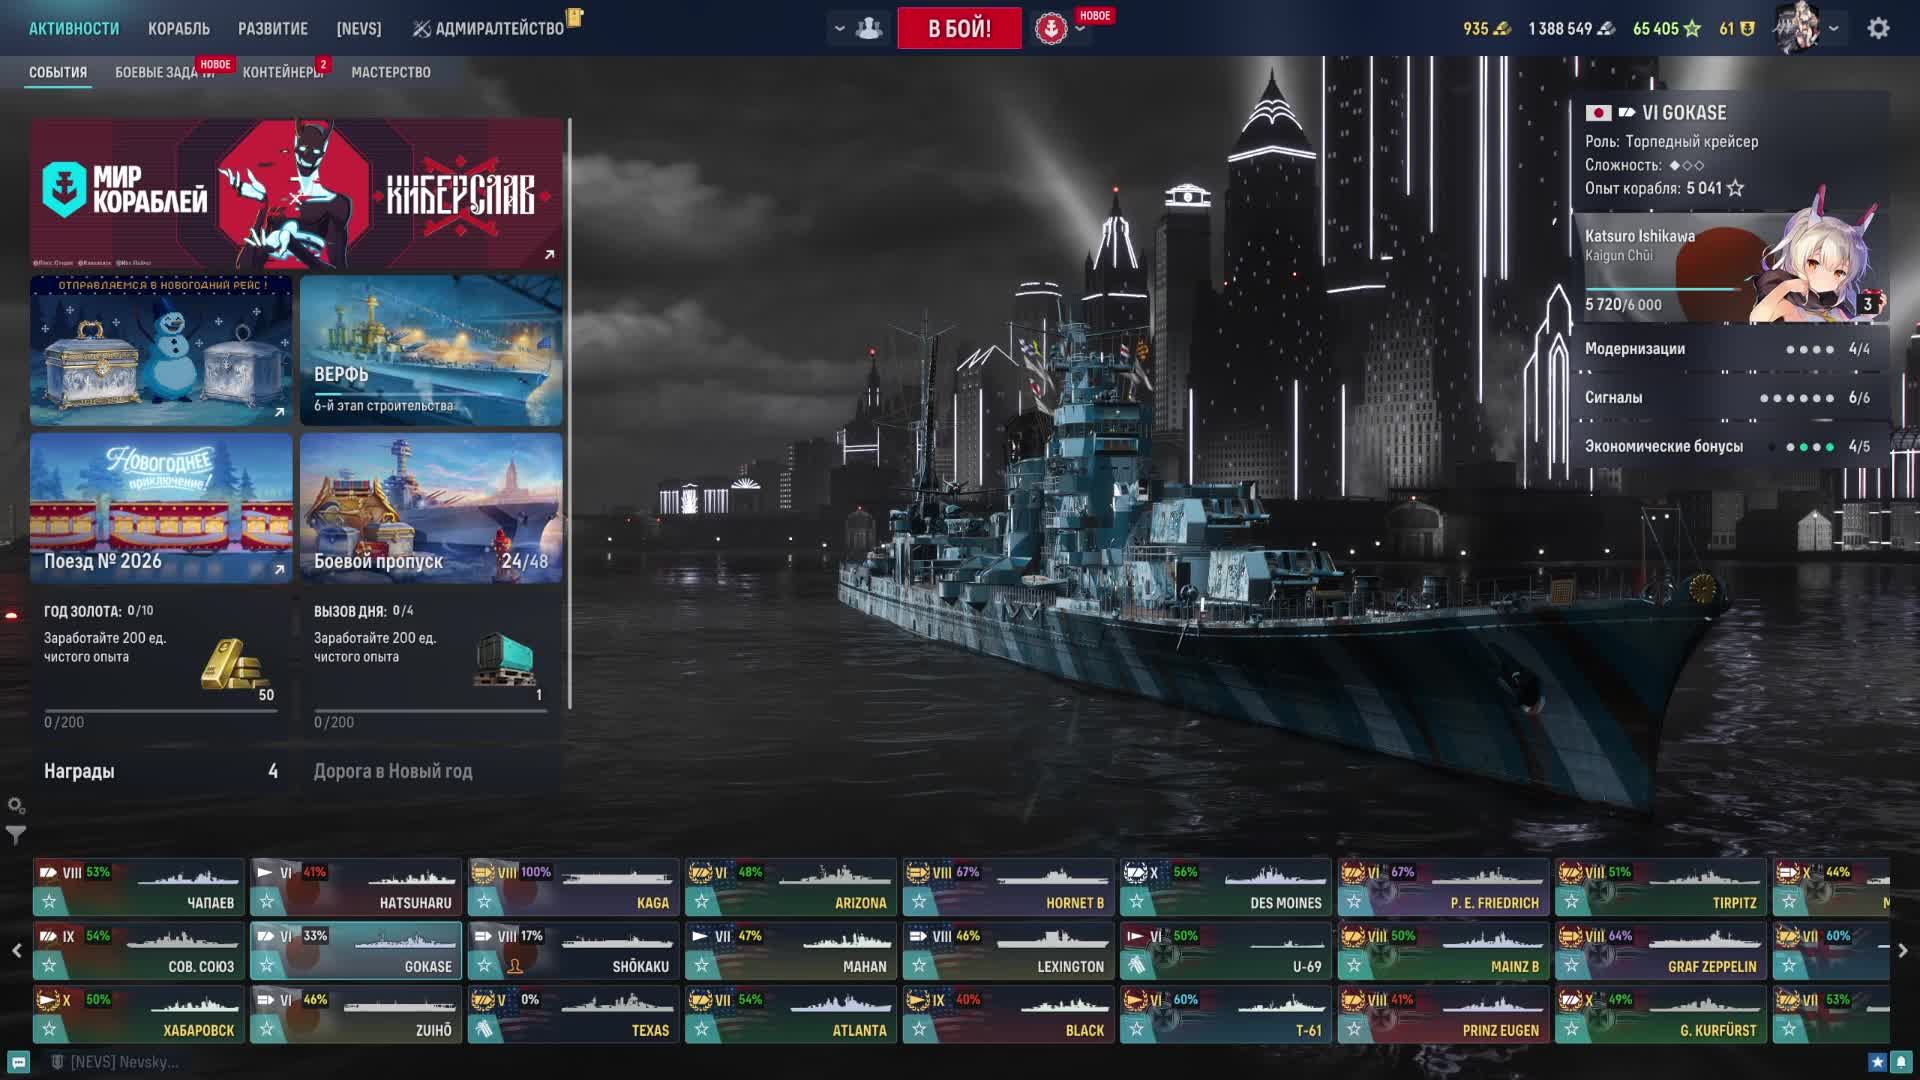Screen dimensions: 1920x1080
Task: Toggle favorite star on Kaga card
Action: (484, 902)
